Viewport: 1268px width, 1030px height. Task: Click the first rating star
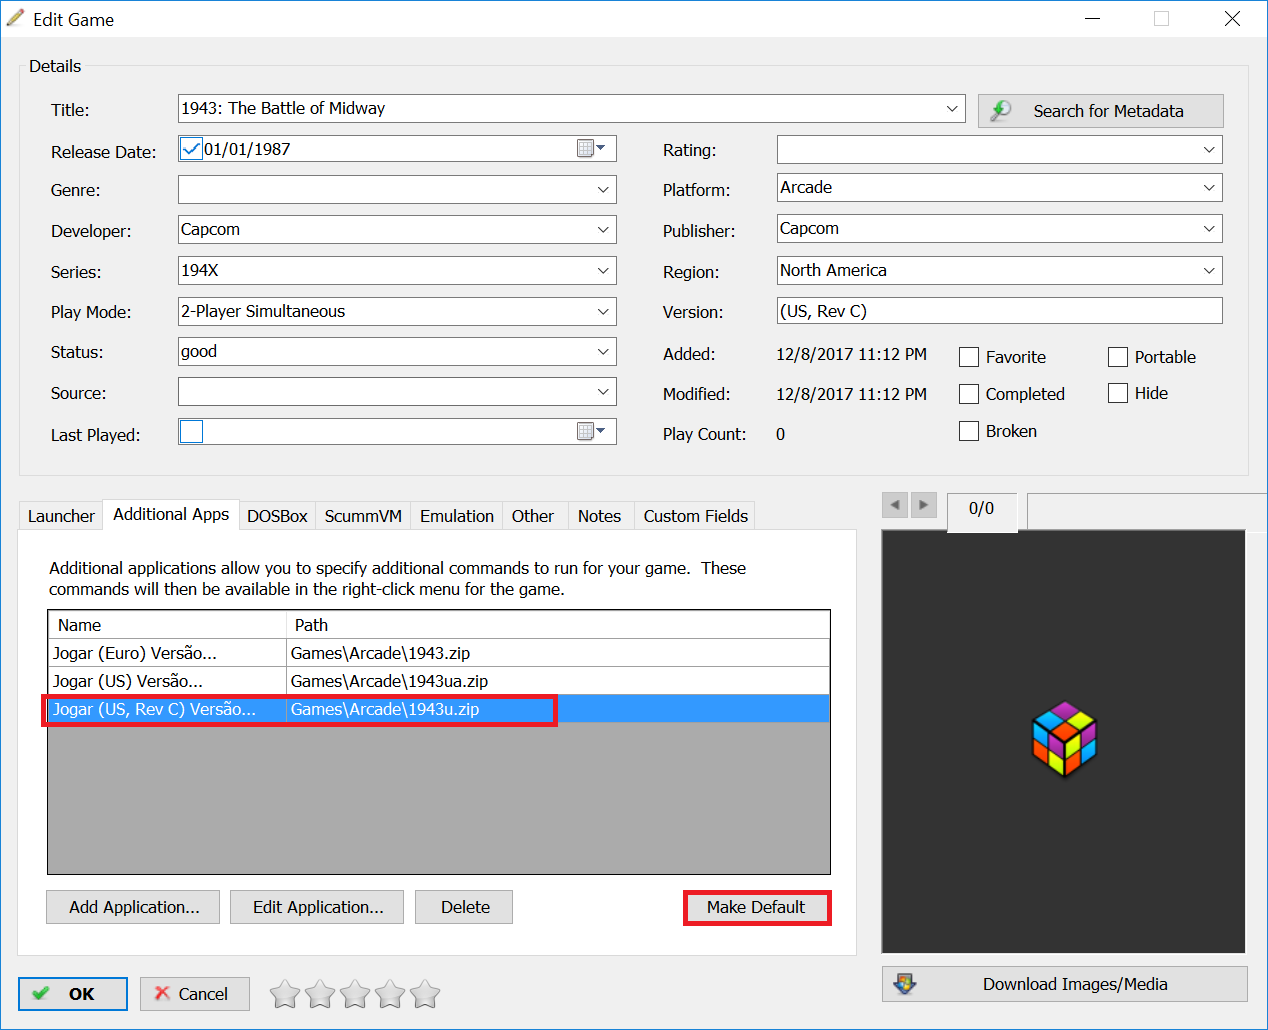coord(285,994)
